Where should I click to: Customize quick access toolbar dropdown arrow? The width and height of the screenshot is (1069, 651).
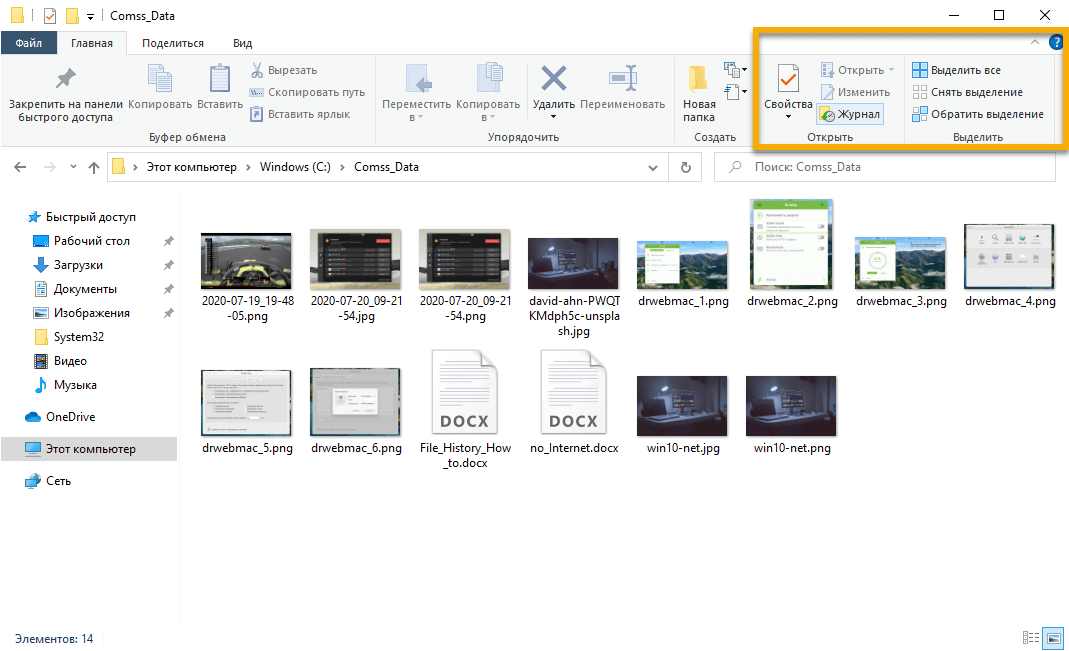pos(90,16)
